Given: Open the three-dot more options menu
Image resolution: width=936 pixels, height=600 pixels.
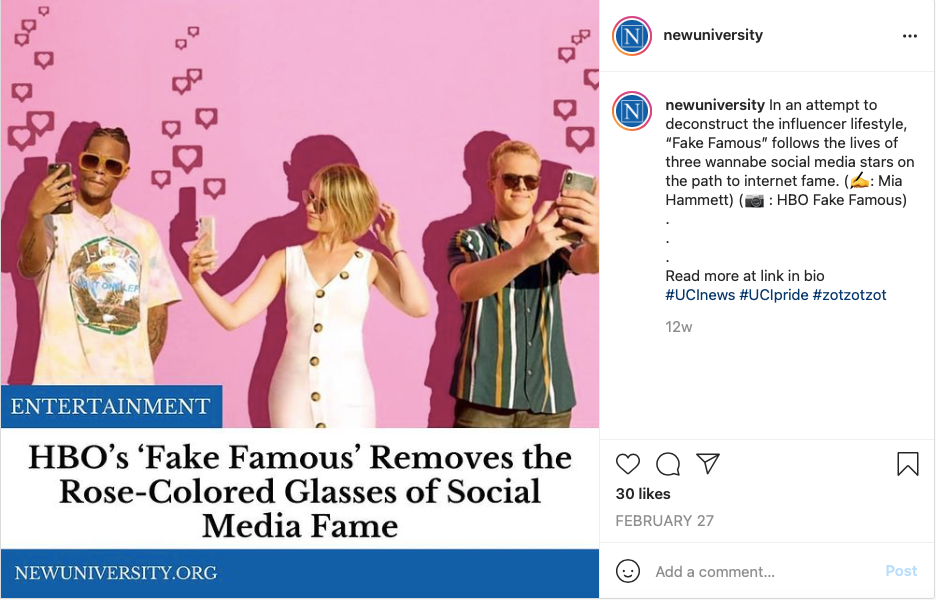Looking at the screenshot, I should click(x=909, y=36).
